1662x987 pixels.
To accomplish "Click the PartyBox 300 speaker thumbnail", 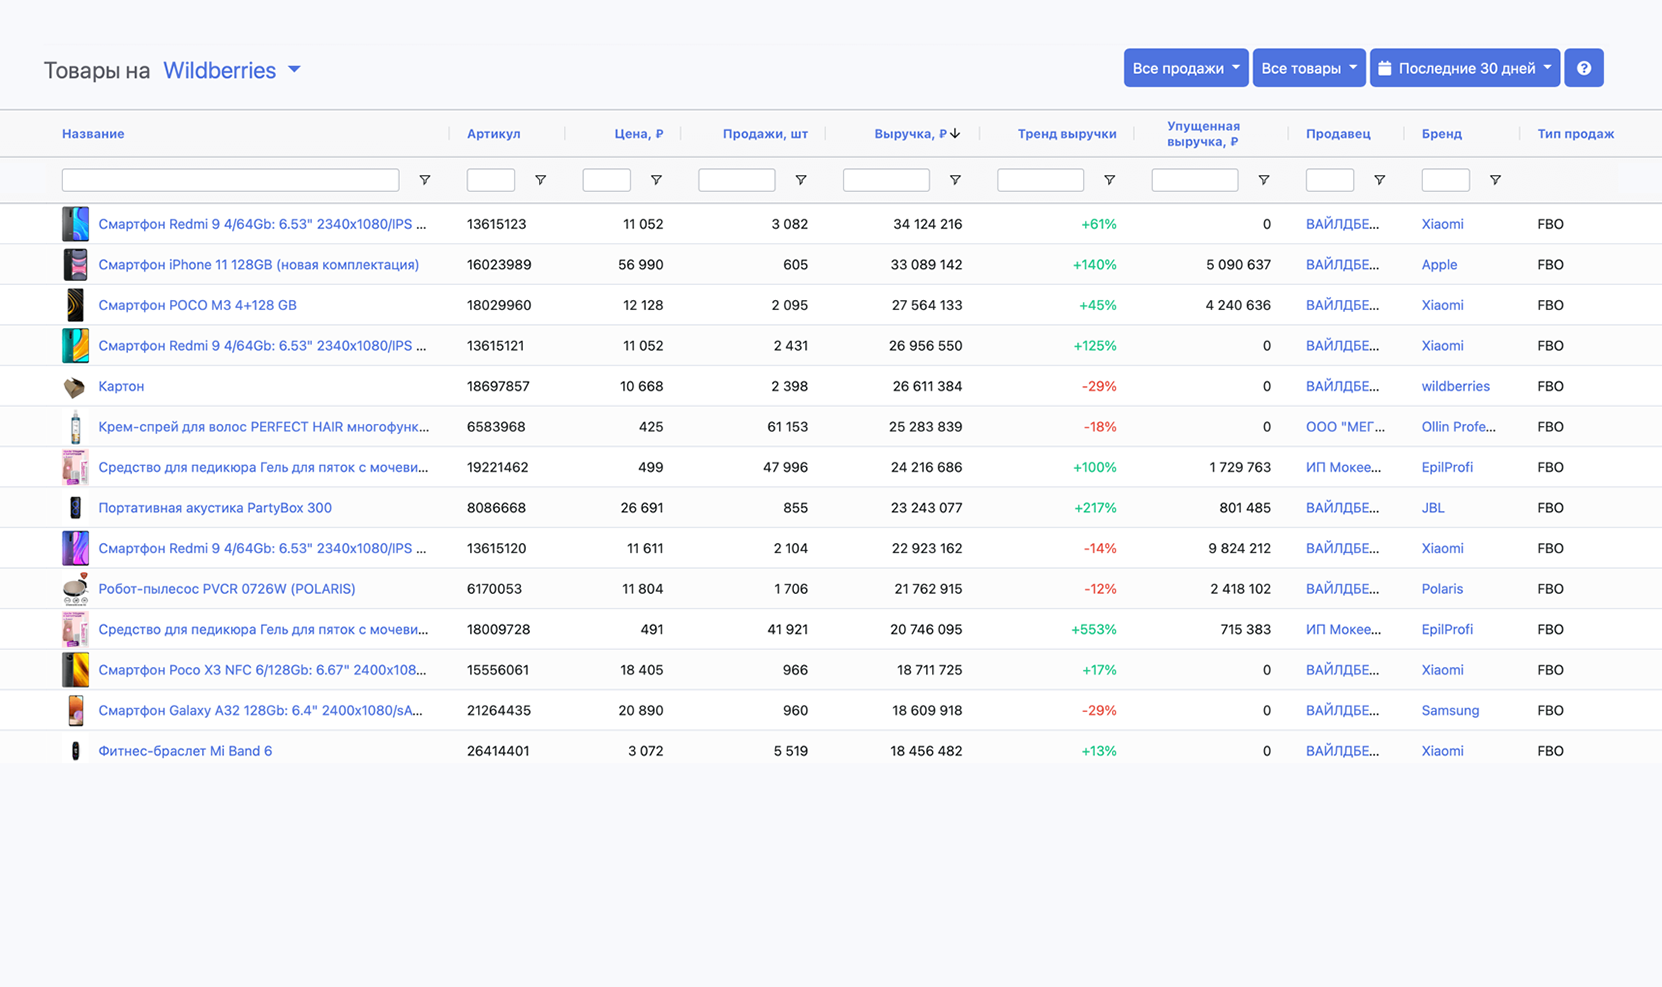I will [x=75, y=508].
